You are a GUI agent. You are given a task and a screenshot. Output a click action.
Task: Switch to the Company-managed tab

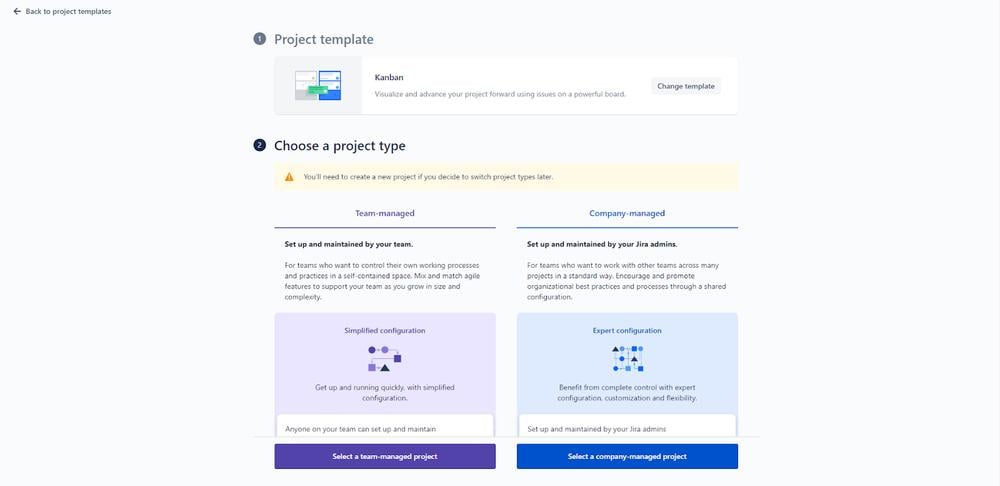[x=627, y=213]
